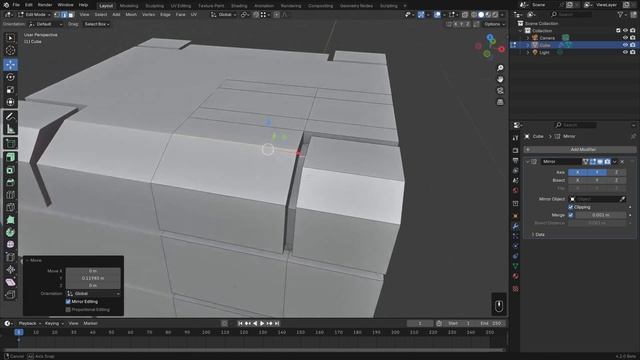Viewport: 640px width, 360px height.
Task: Toggle the Clipping checkbox in Mirror modifier
Action: pos(571,207)
